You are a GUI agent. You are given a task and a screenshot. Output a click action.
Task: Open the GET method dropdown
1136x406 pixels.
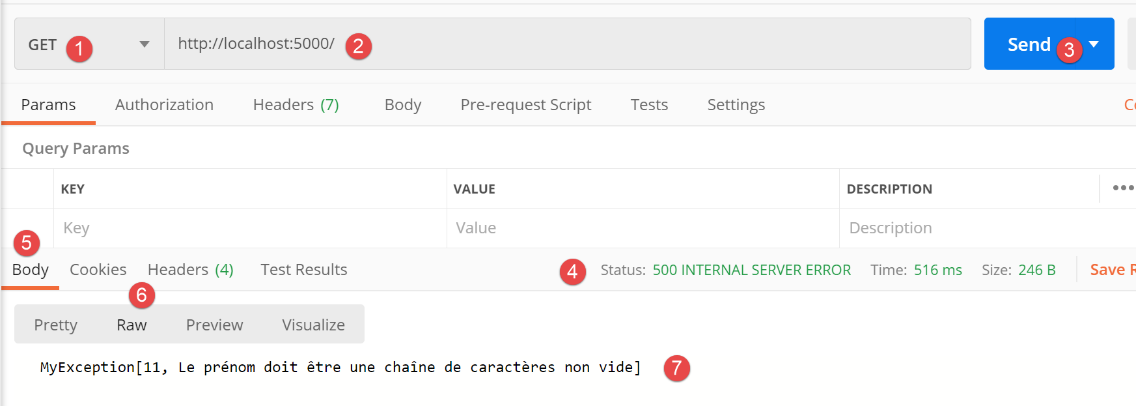(143, 44)
